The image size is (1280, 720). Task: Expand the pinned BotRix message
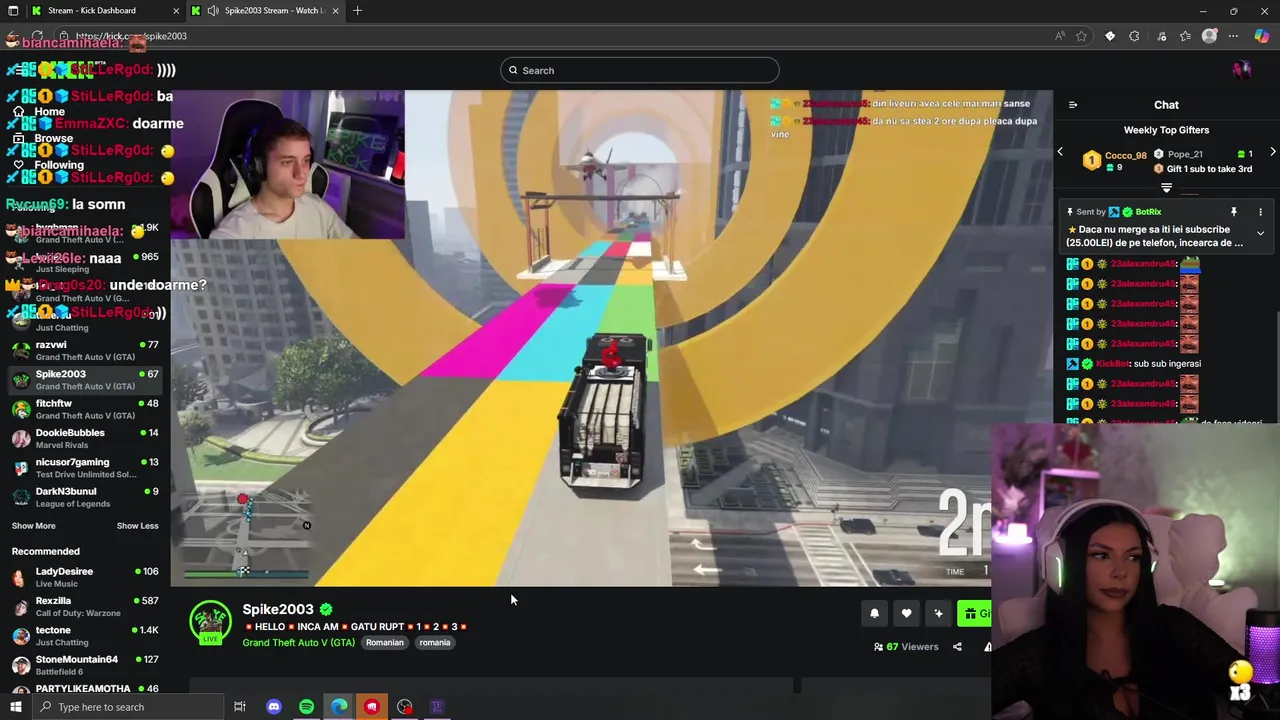(x=1260, y=234)
